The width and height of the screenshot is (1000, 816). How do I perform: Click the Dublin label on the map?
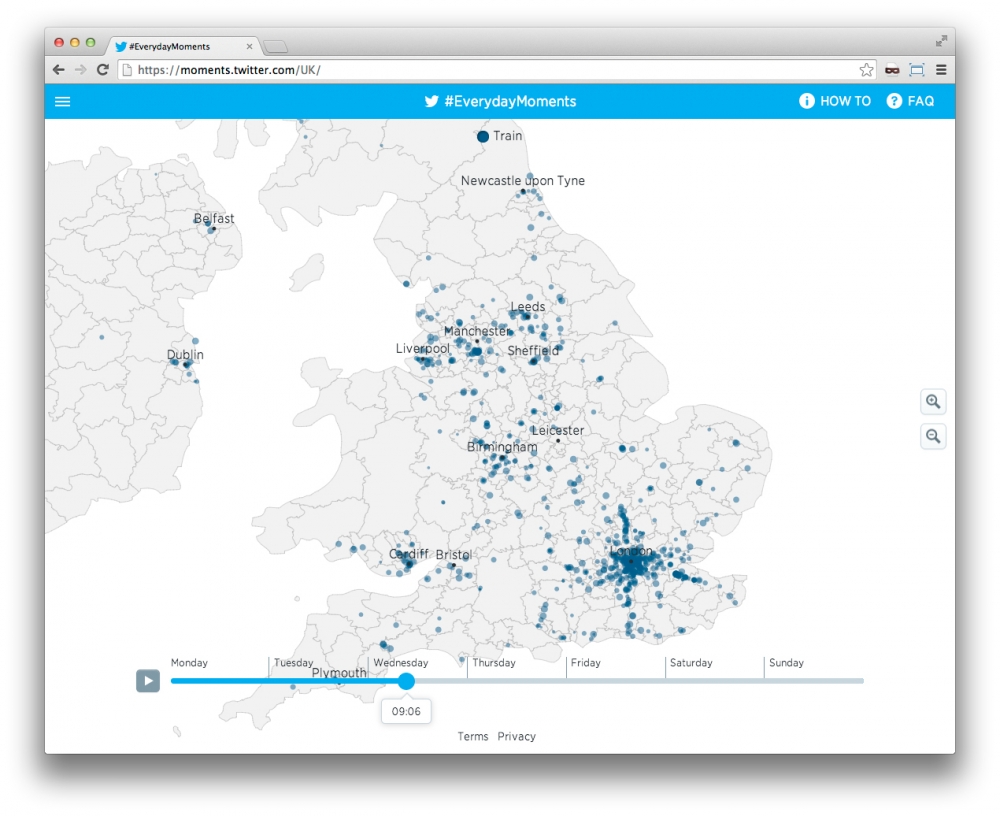point(185,355)
